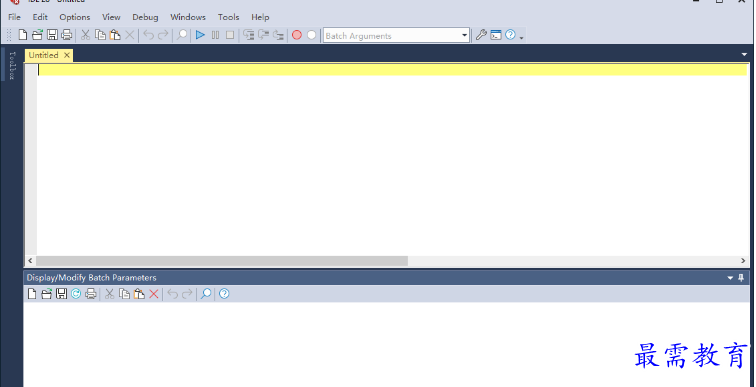Toggle breakpoint with red circle icon

click(x=297, y=35)
